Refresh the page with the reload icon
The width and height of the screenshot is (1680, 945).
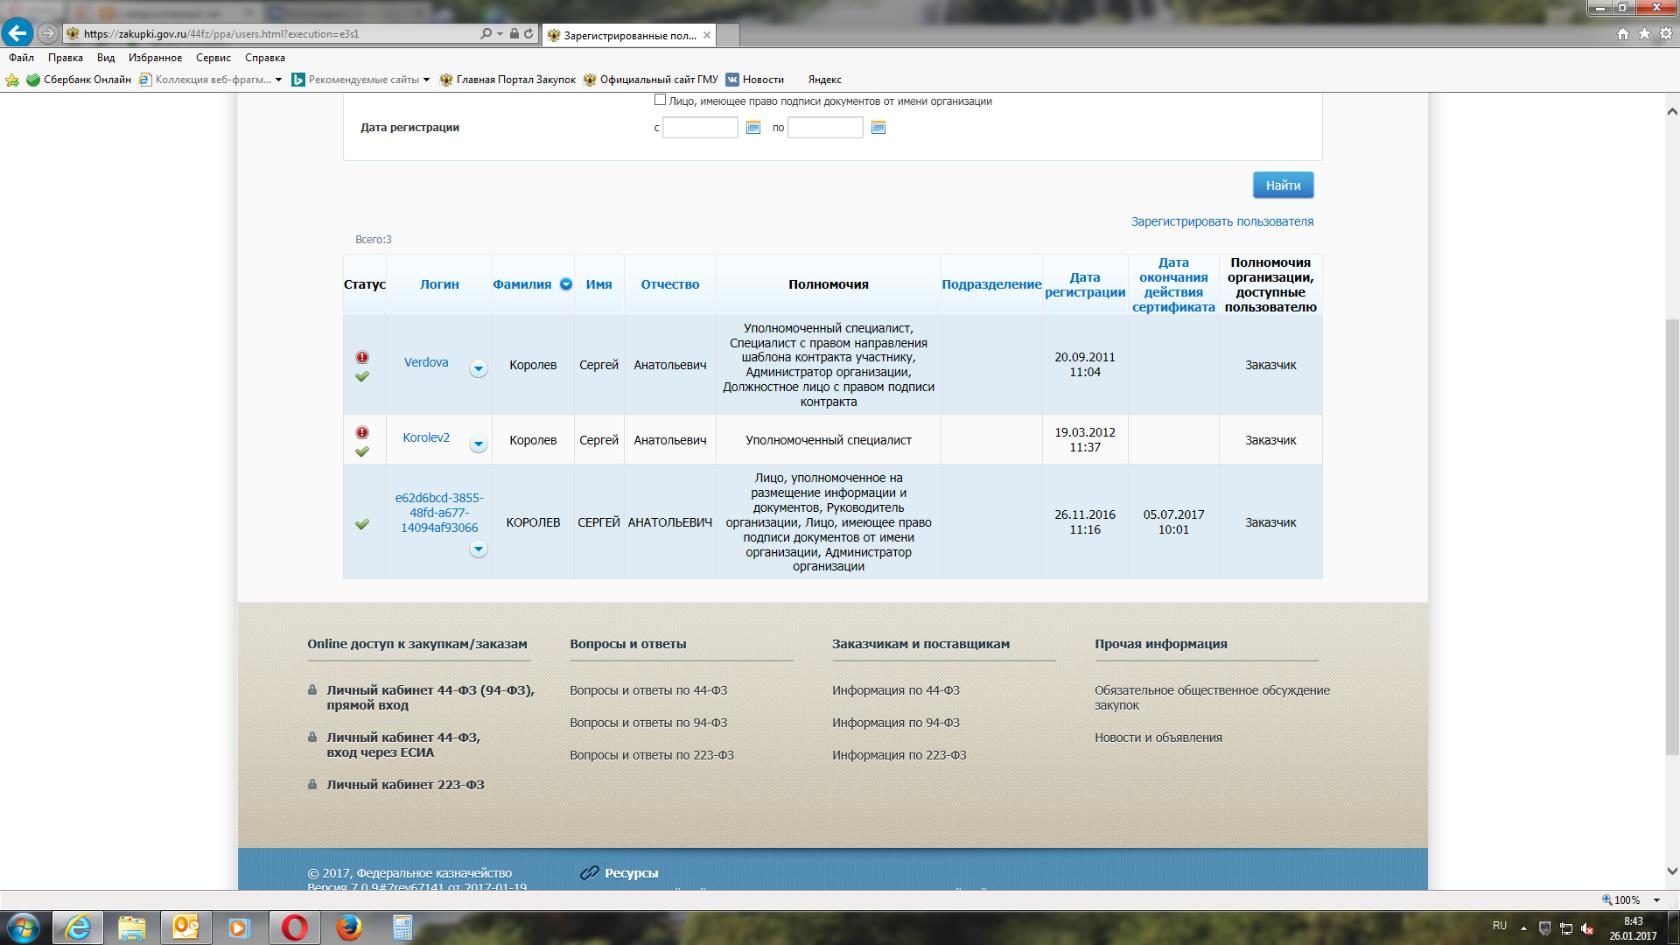click(529, 33)
